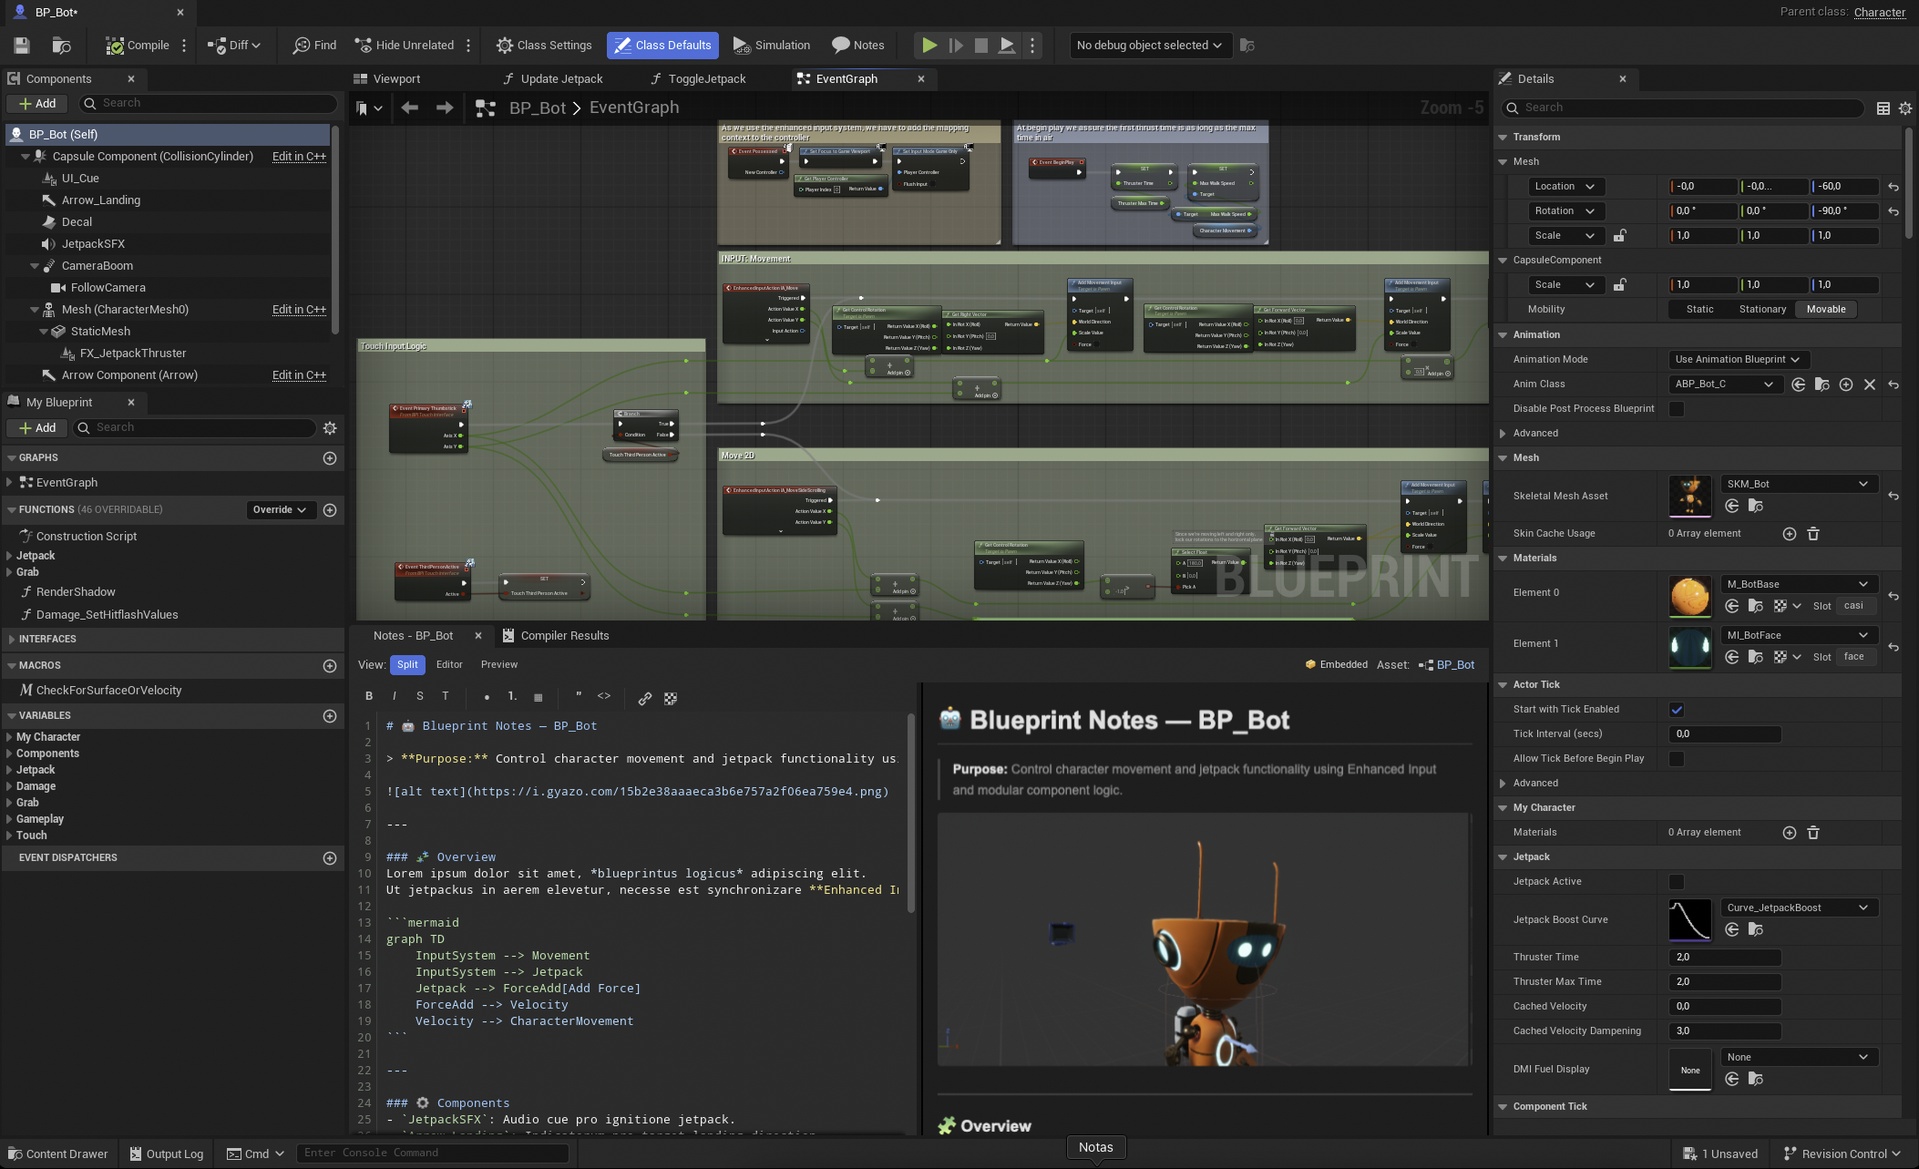
Task: Switch notes view to Preview
Action: [x=499, y=665]
